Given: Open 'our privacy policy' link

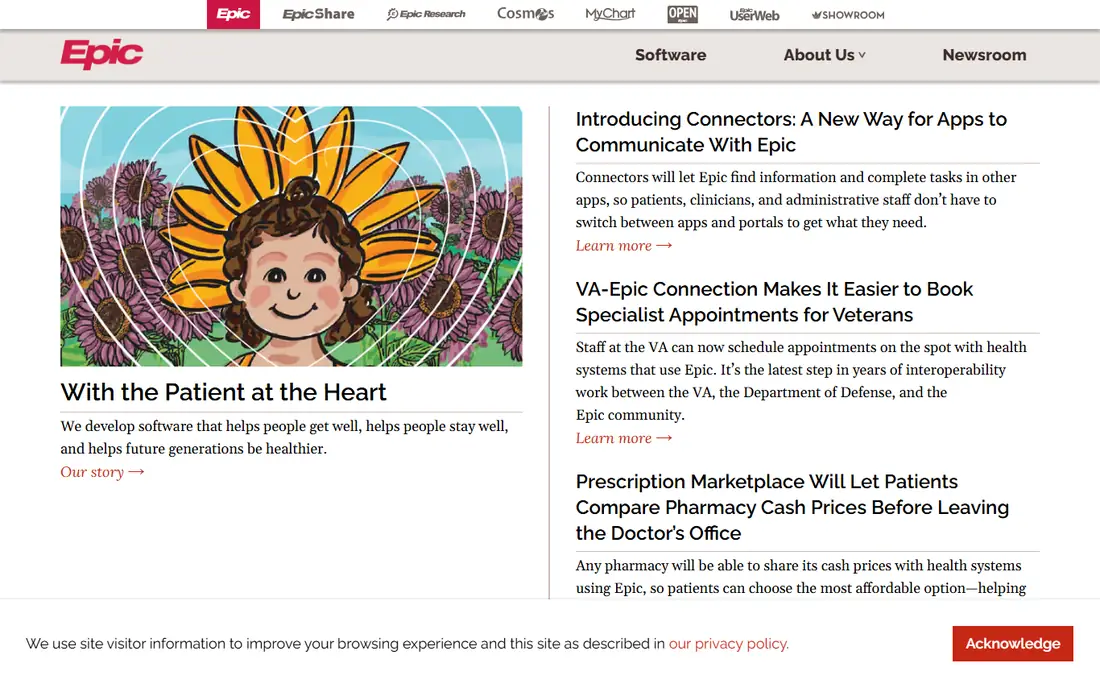Looking at the screenshot, I should coord(729,644).
